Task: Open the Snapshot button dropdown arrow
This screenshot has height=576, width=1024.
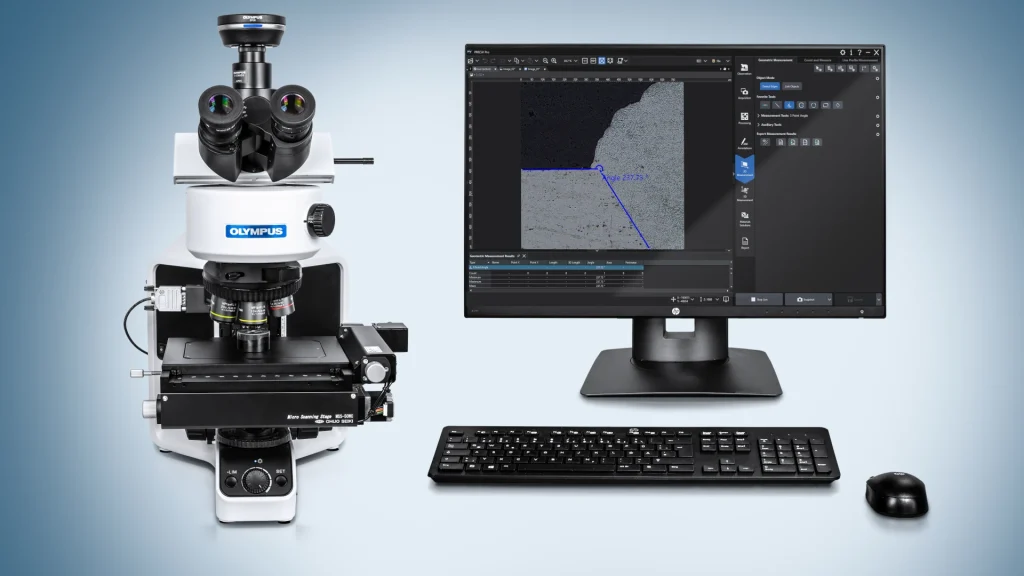Action: 829,299
